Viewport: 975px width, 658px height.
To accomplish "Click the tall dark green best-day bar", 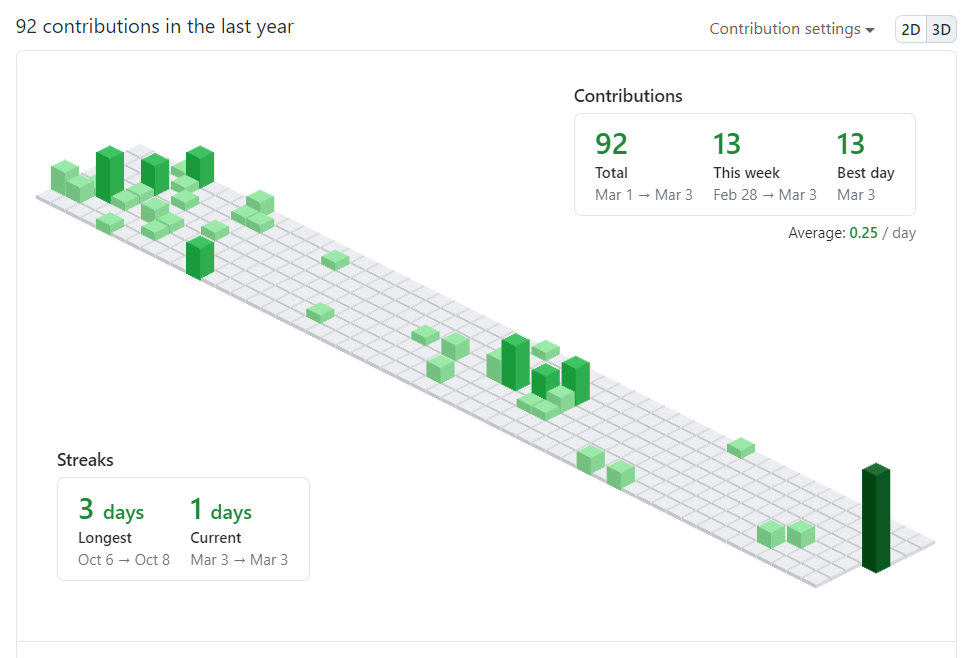I will 876,520.
